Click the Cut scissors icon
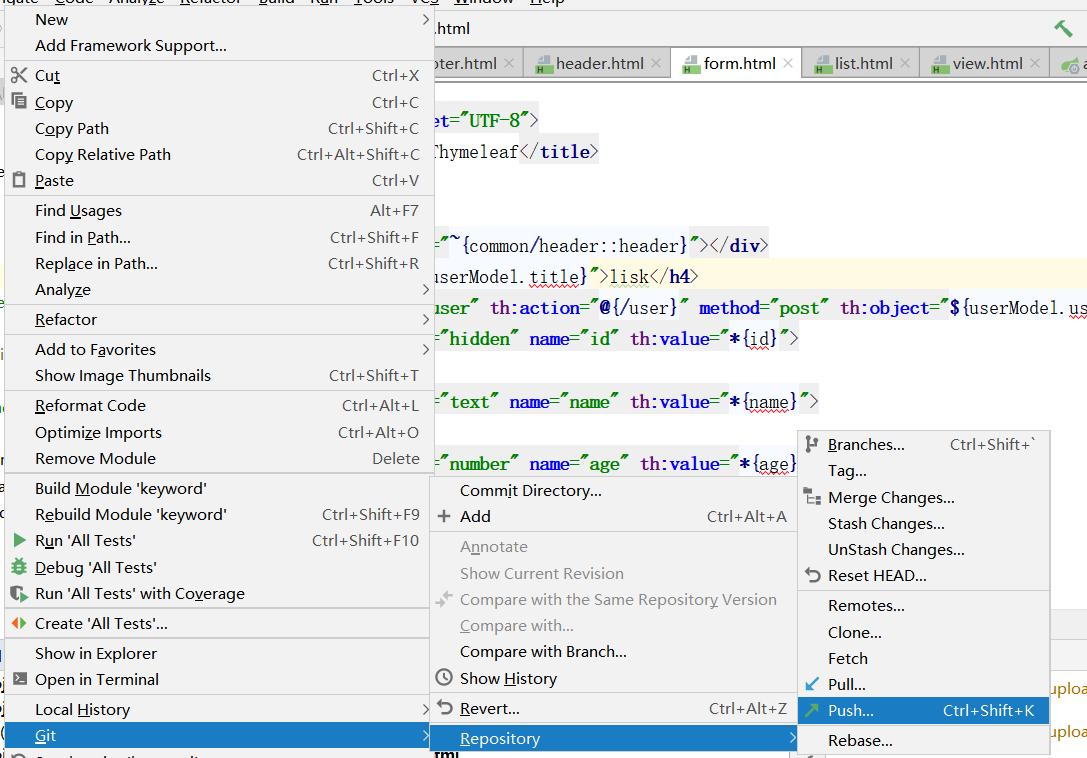The height and width of the screenshot is (758, 1087). pyautogui.click(x=19, y=75)
